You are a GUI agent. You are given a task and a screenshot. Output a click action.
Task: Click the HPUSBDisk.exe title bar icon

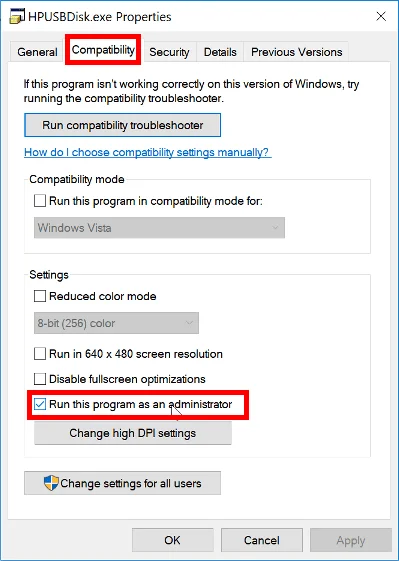point(17,16)
